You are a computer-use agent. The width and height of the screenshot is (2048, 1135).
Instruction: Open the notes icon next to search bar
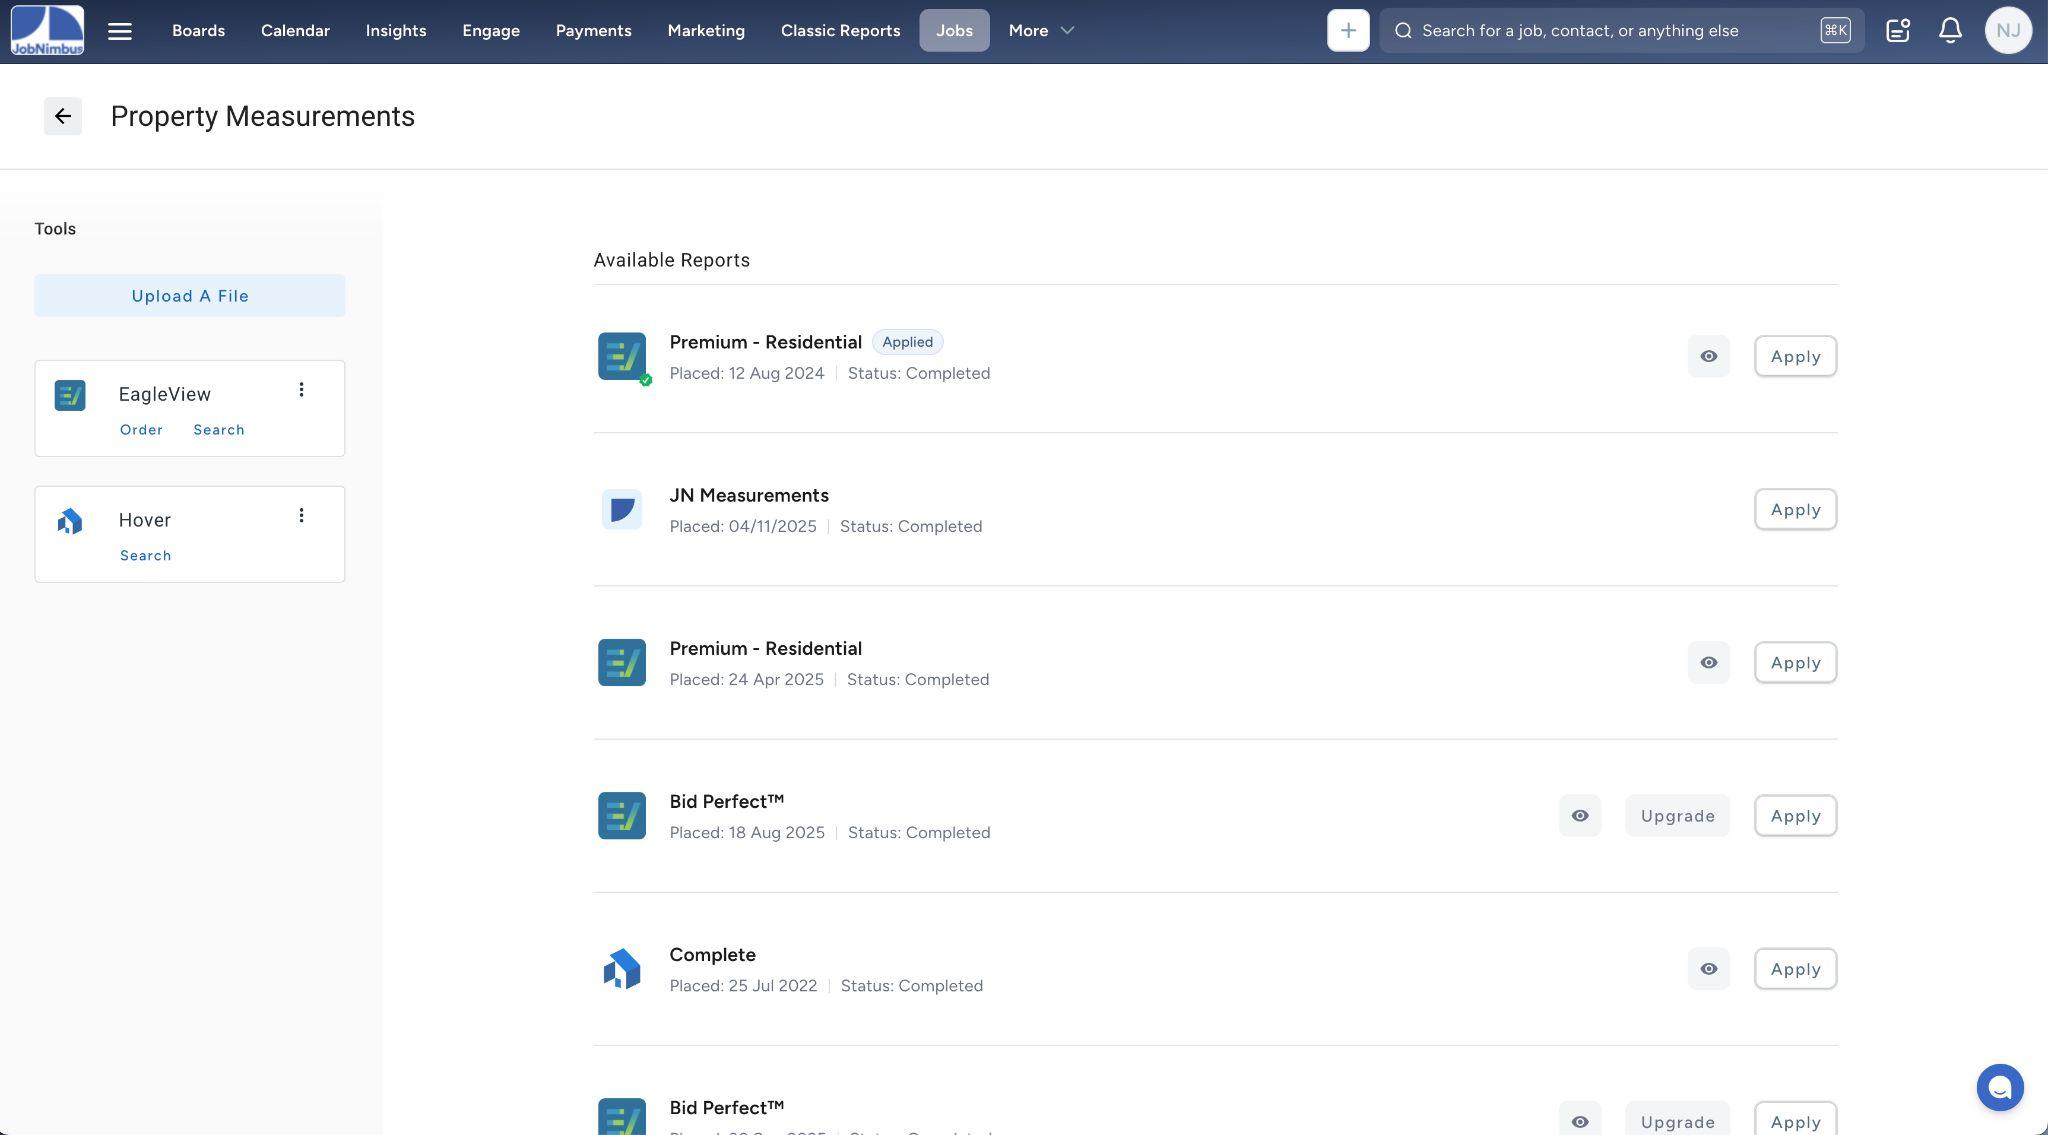pyautogui.click(x=1897, y=31)
